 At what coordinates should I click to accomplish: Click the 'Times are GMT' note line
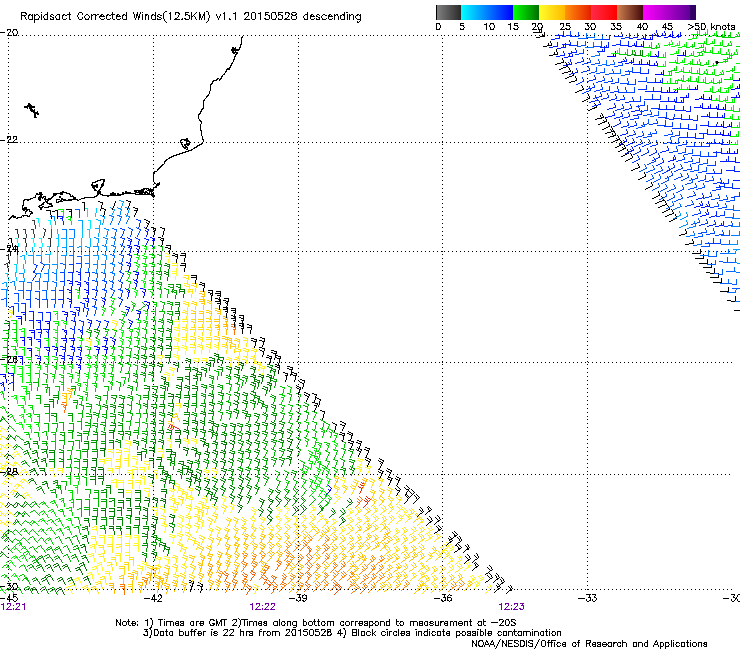316,623
